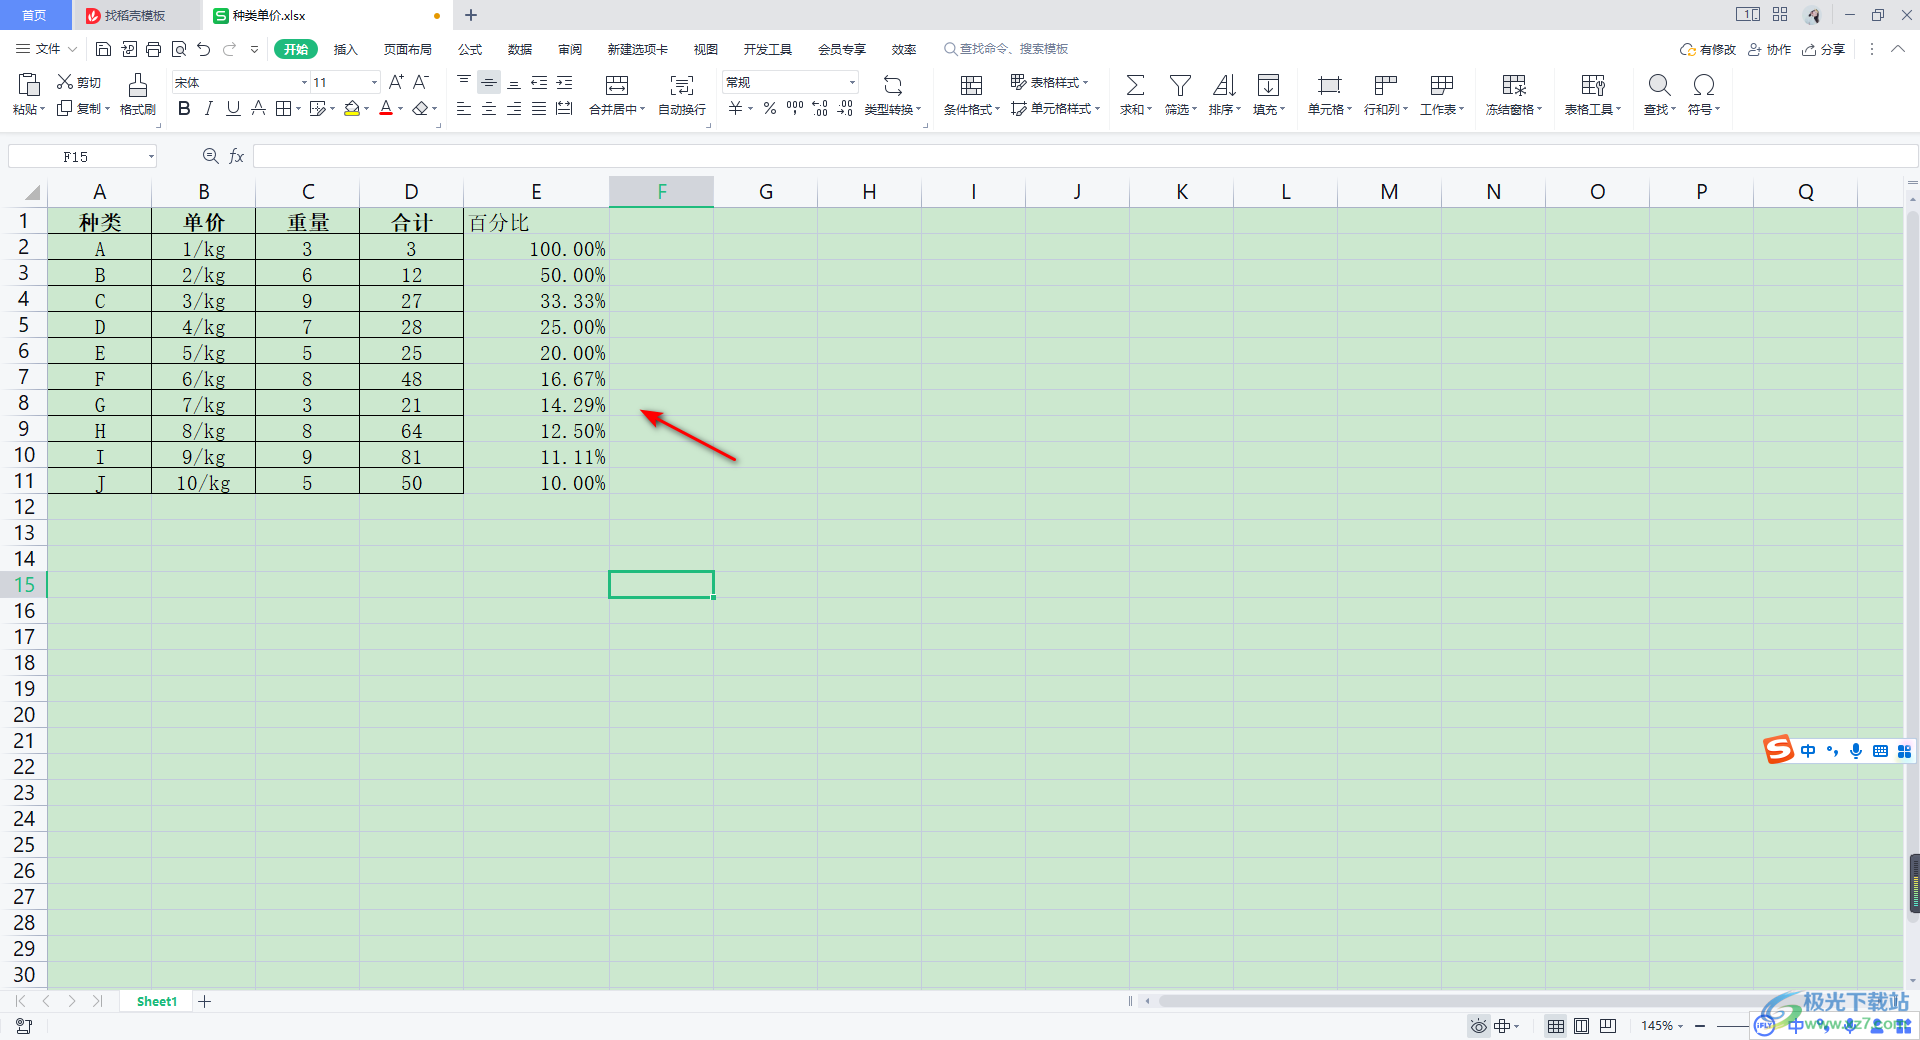Apply percent style format

[770, 108]
